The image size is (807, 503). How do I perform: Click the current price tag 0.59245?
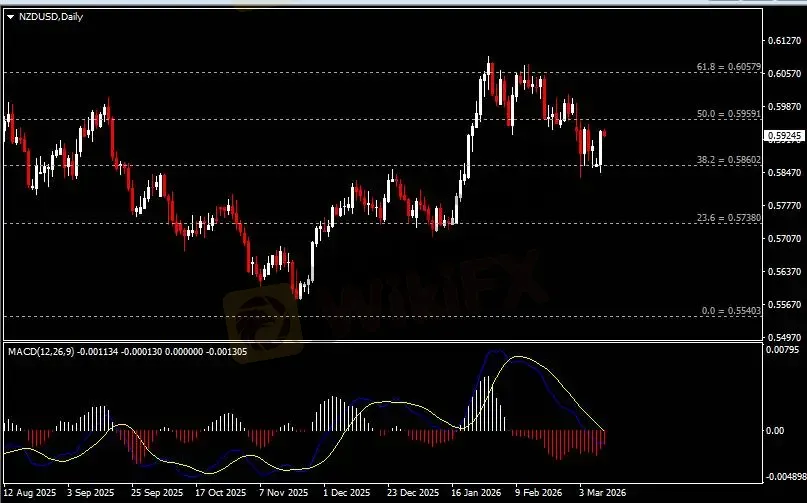point(782,135)
